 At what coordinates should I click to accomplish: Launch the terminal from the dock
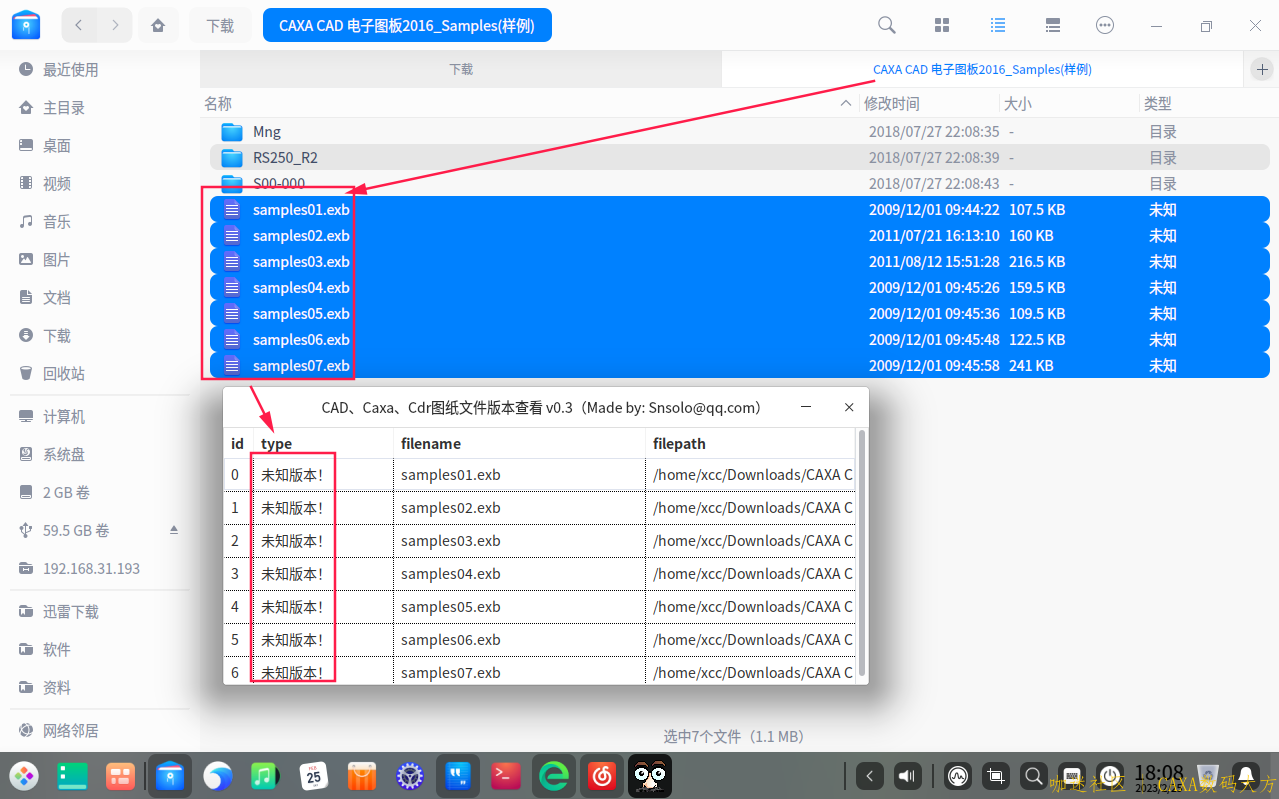click(506, 775)
